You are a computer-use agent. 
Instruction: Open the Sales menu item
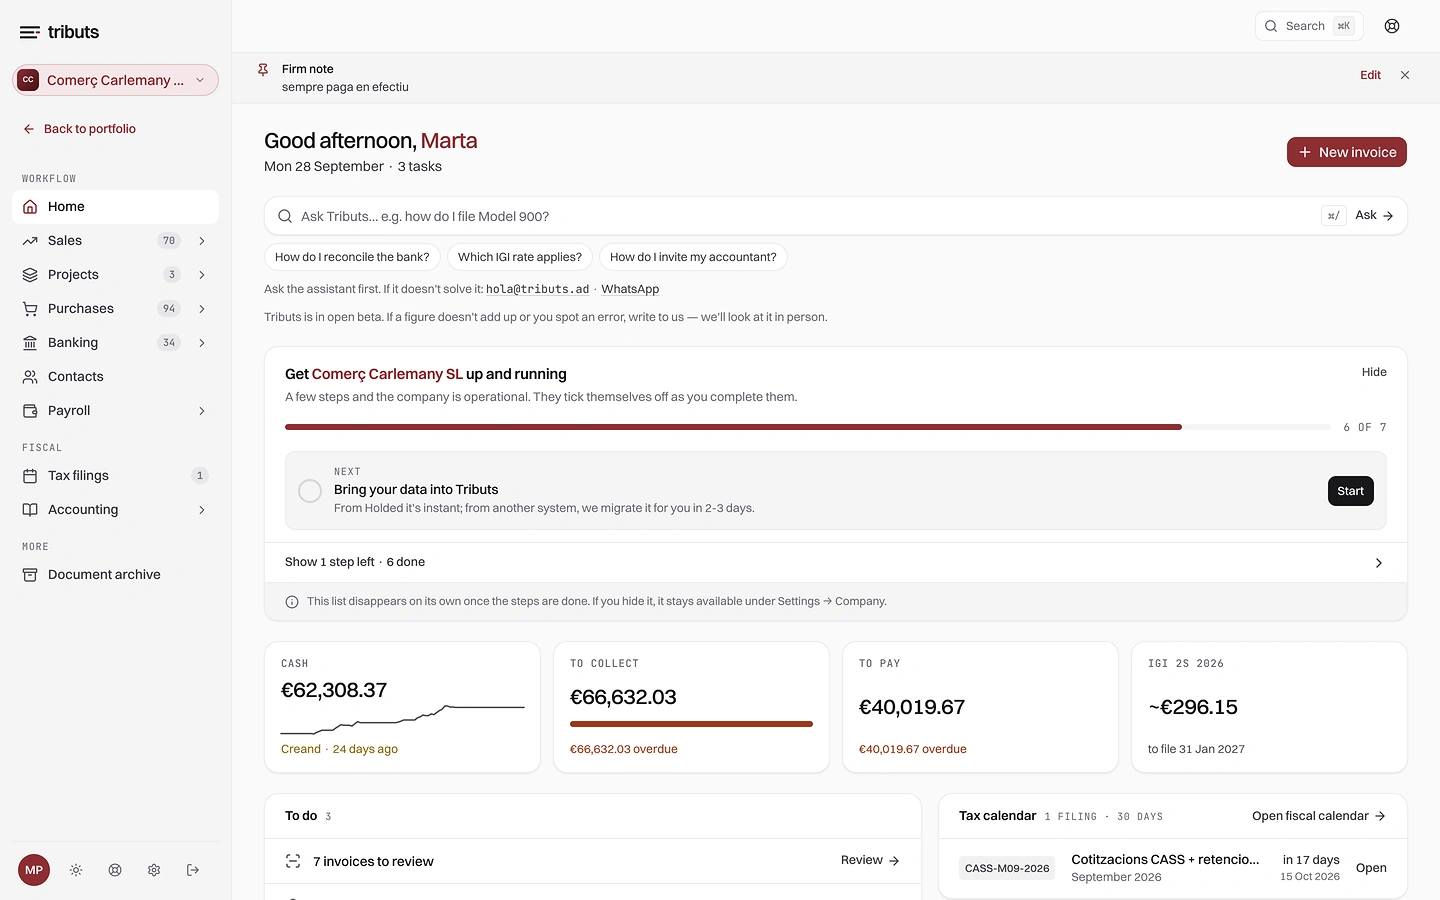pyautogui.click(x=115, y=241)
